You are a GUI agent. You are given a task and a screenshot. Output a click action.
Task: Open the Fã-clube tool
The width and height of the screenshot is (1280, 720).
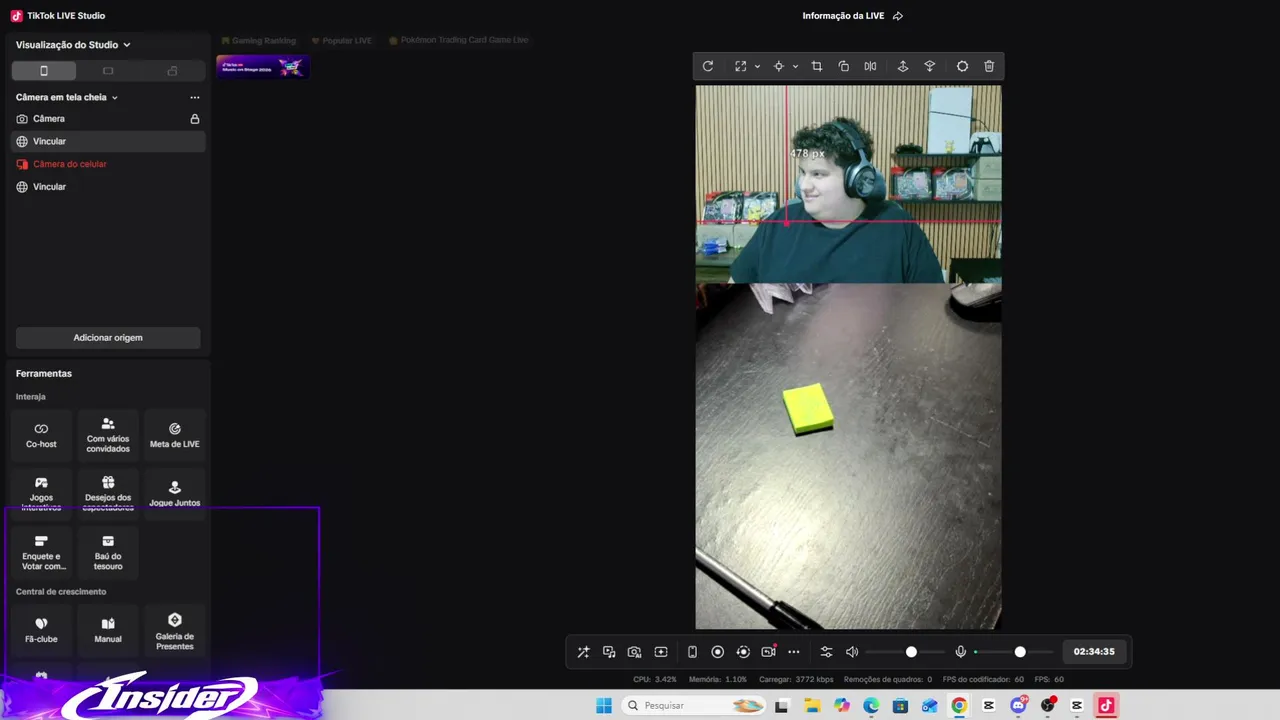click(41, 630)
